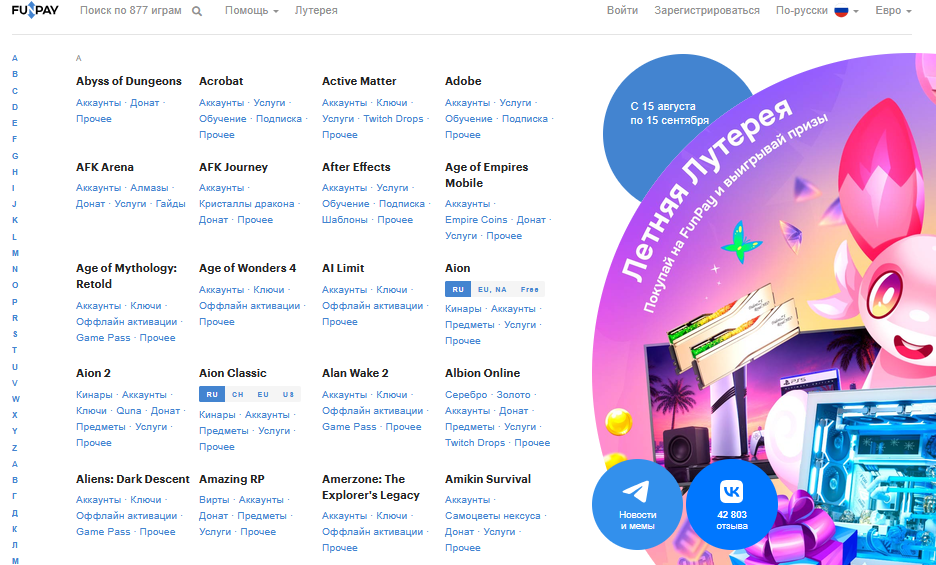Open Шаблоны under After Effects
This screenshot has height=565, width=936.
345,220
